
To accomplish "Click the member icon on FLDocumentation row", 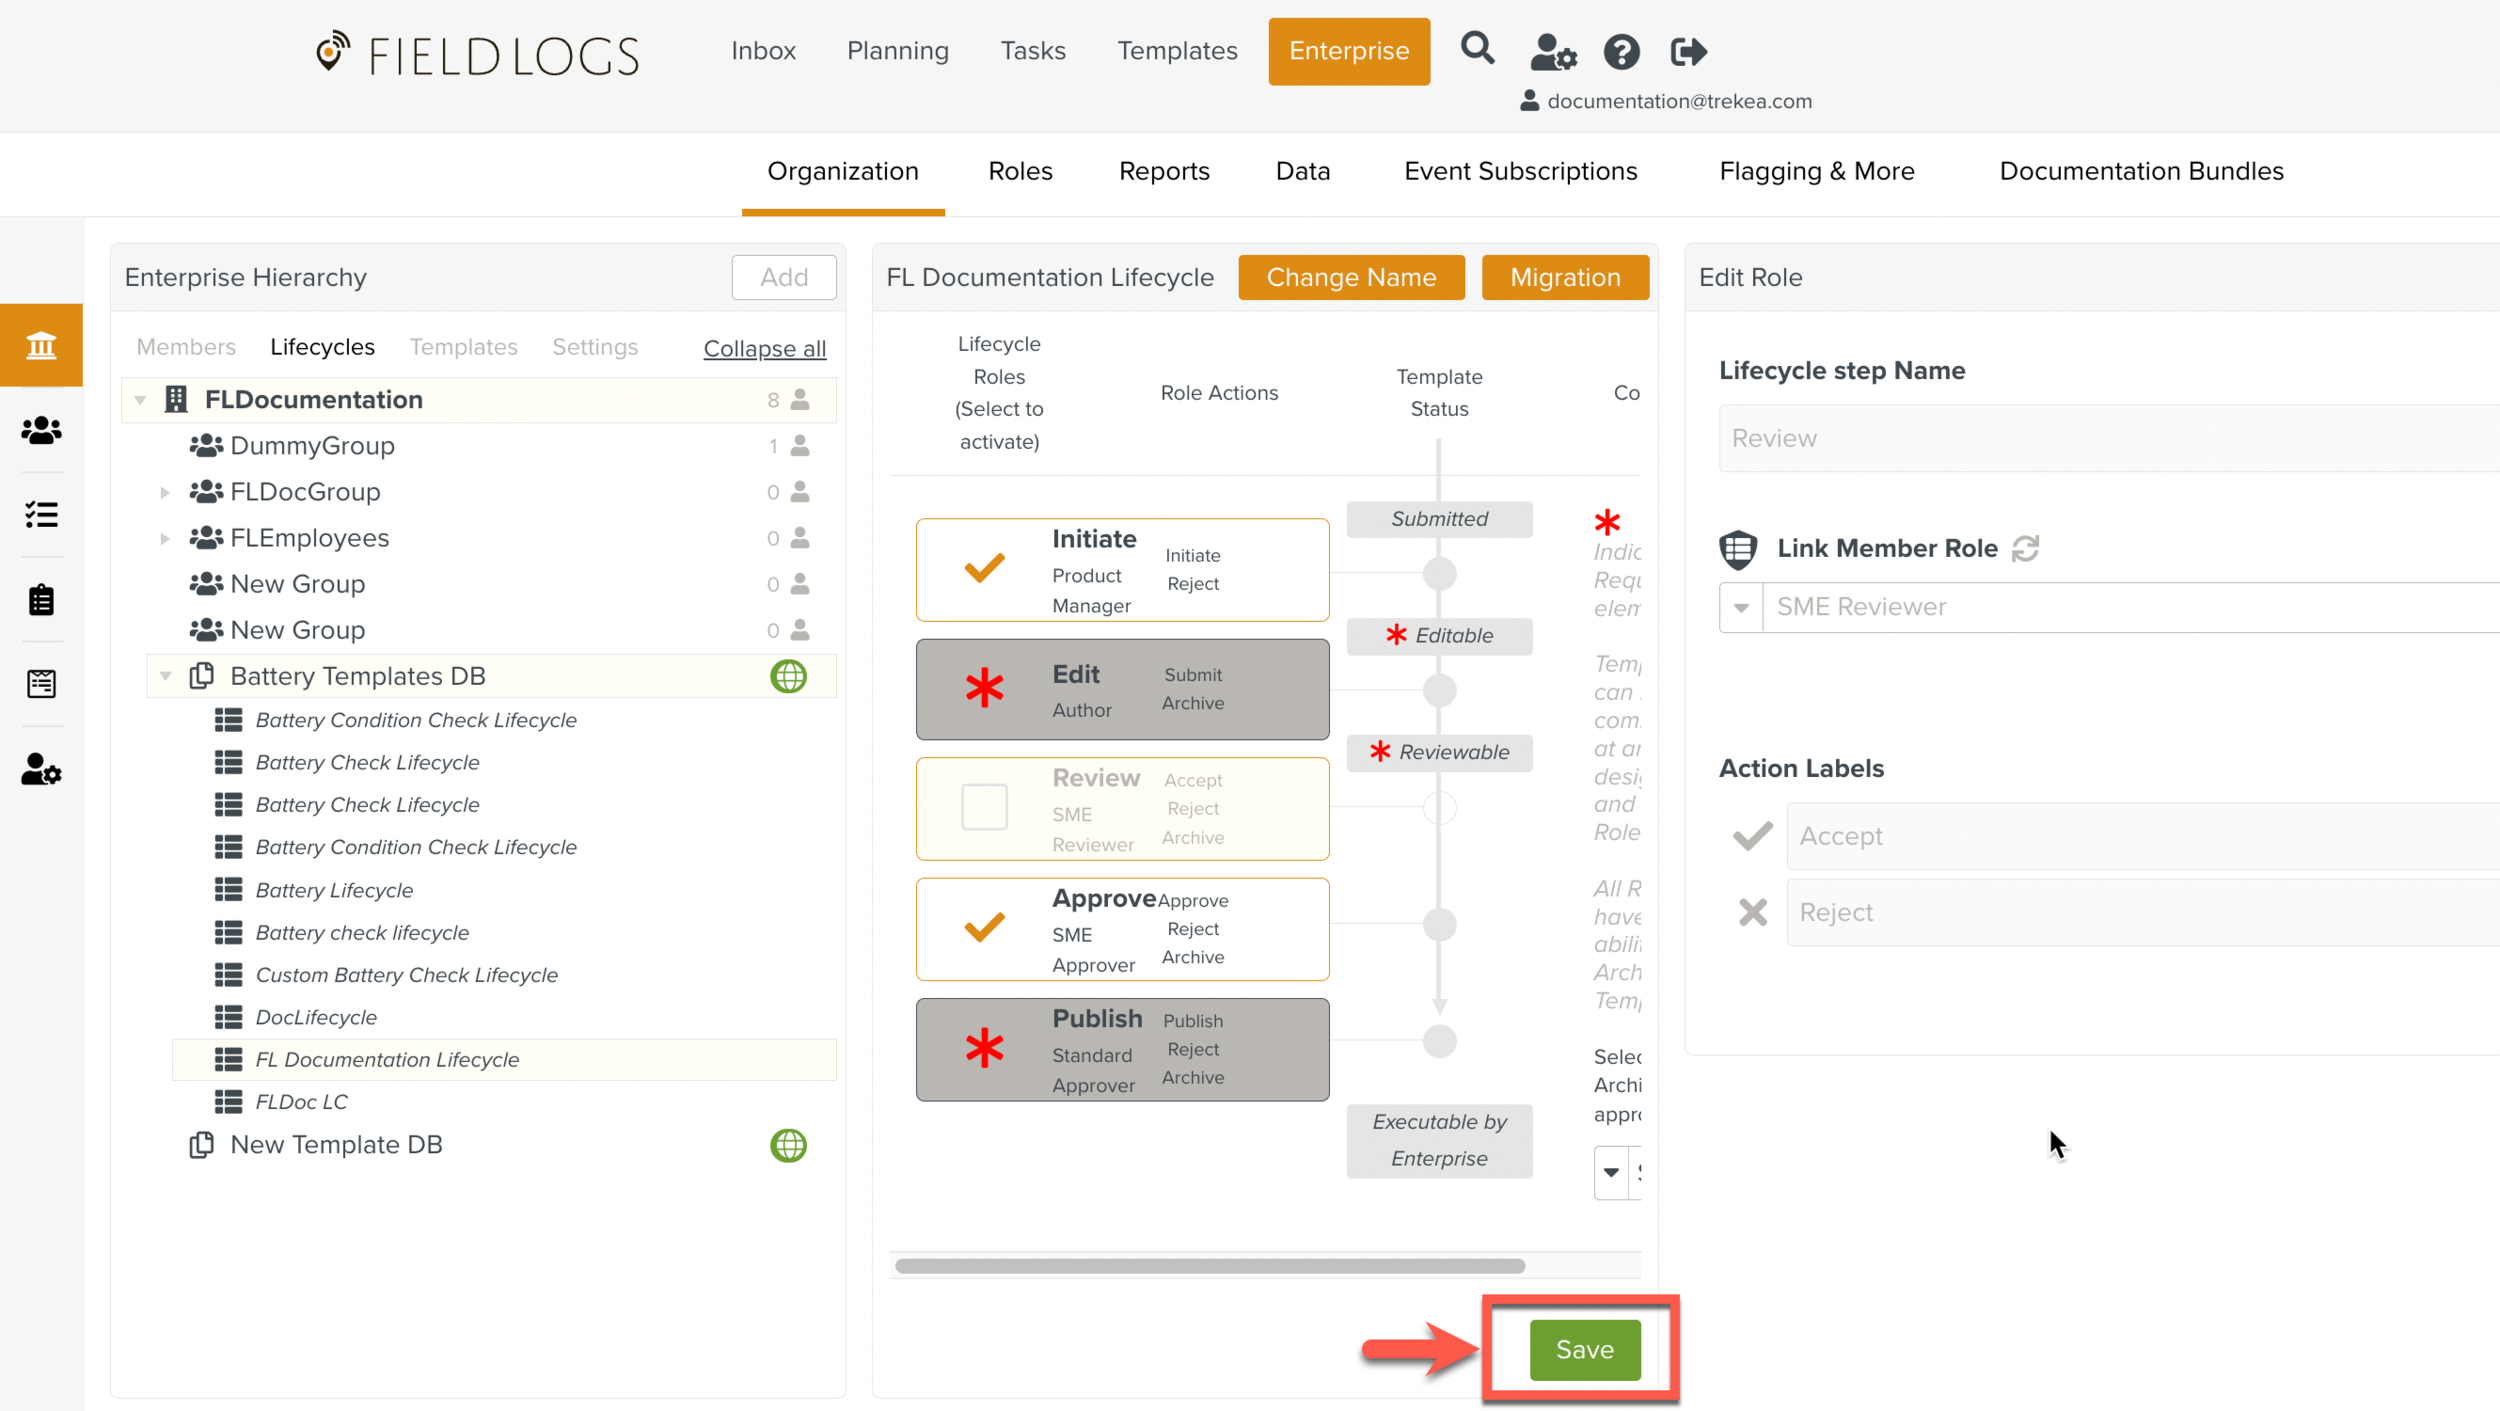I will tap(800, 400).
